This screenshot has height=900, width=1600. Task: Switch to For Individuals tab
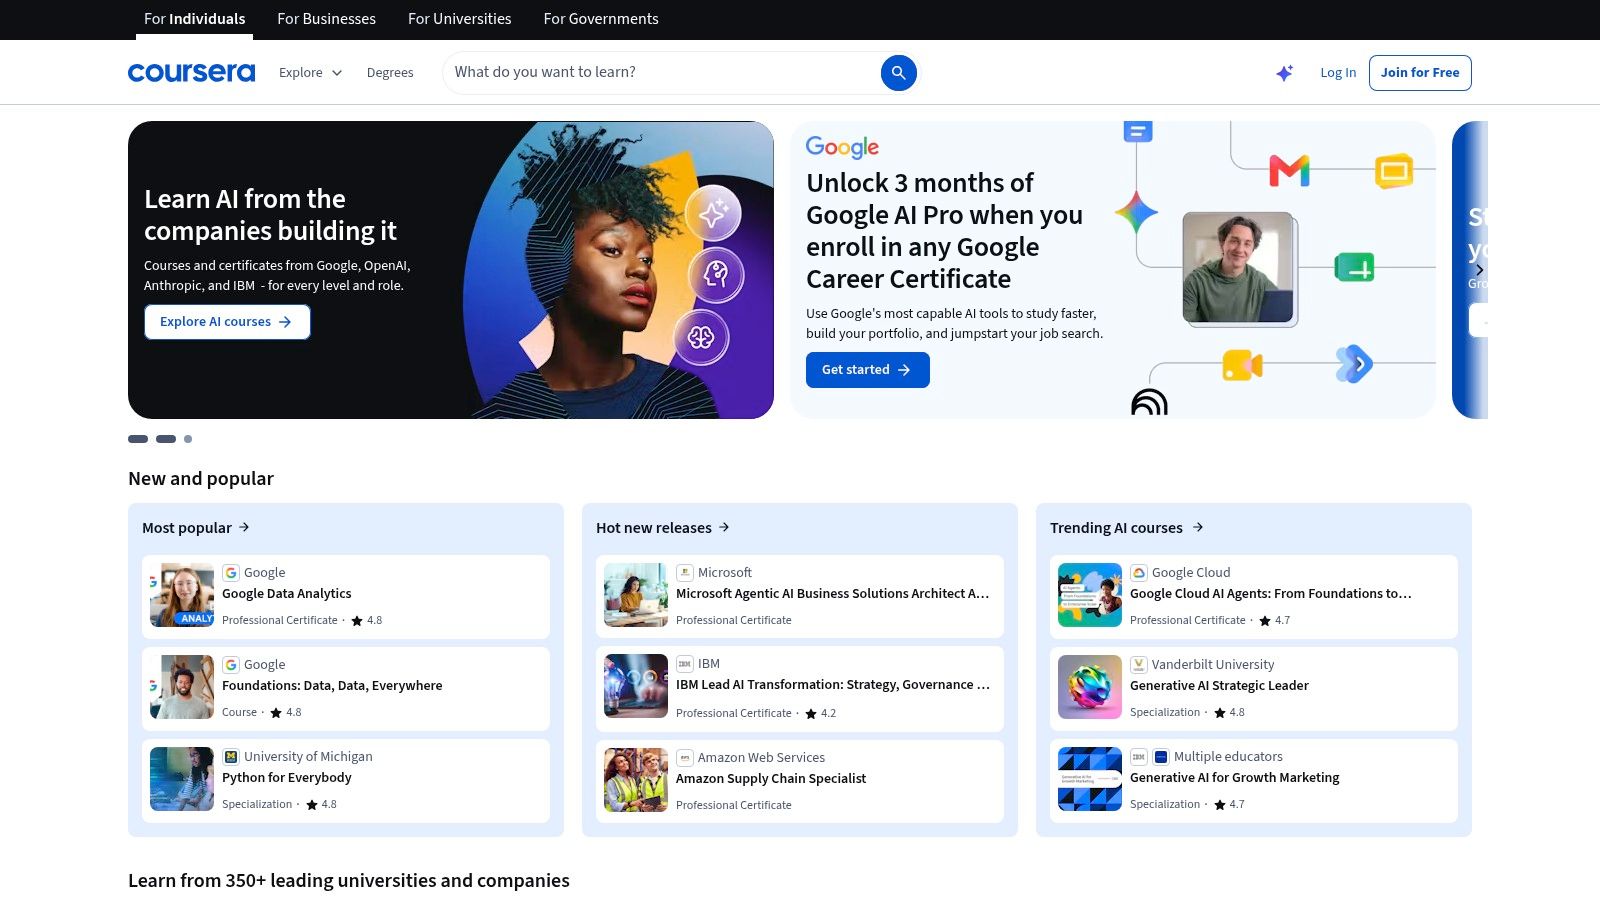click(x=194, y=19)
